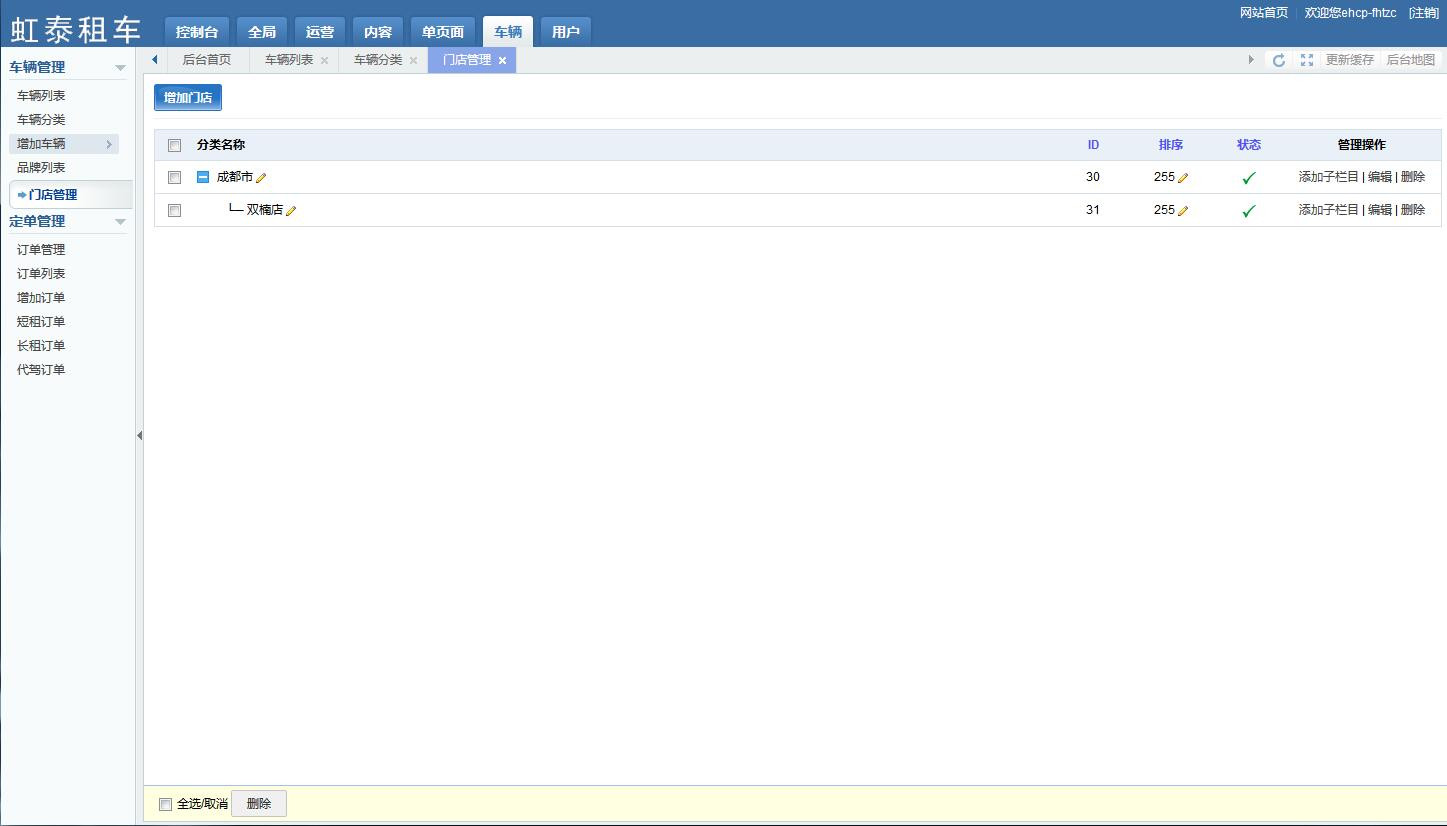The height and width of the screenshot is (826, 1447).
Task: Toggle the 成都市 row checkbox
Action: [174, 177]
